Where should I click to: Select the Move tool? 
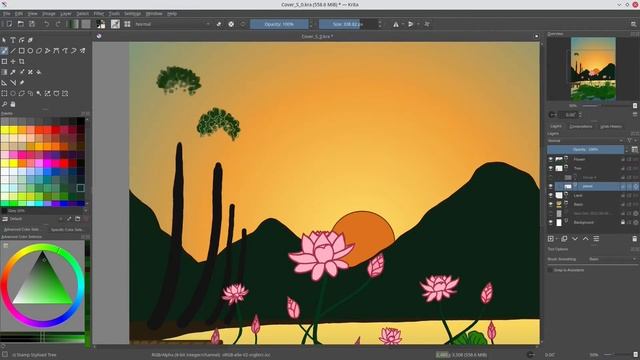[13, 61]
